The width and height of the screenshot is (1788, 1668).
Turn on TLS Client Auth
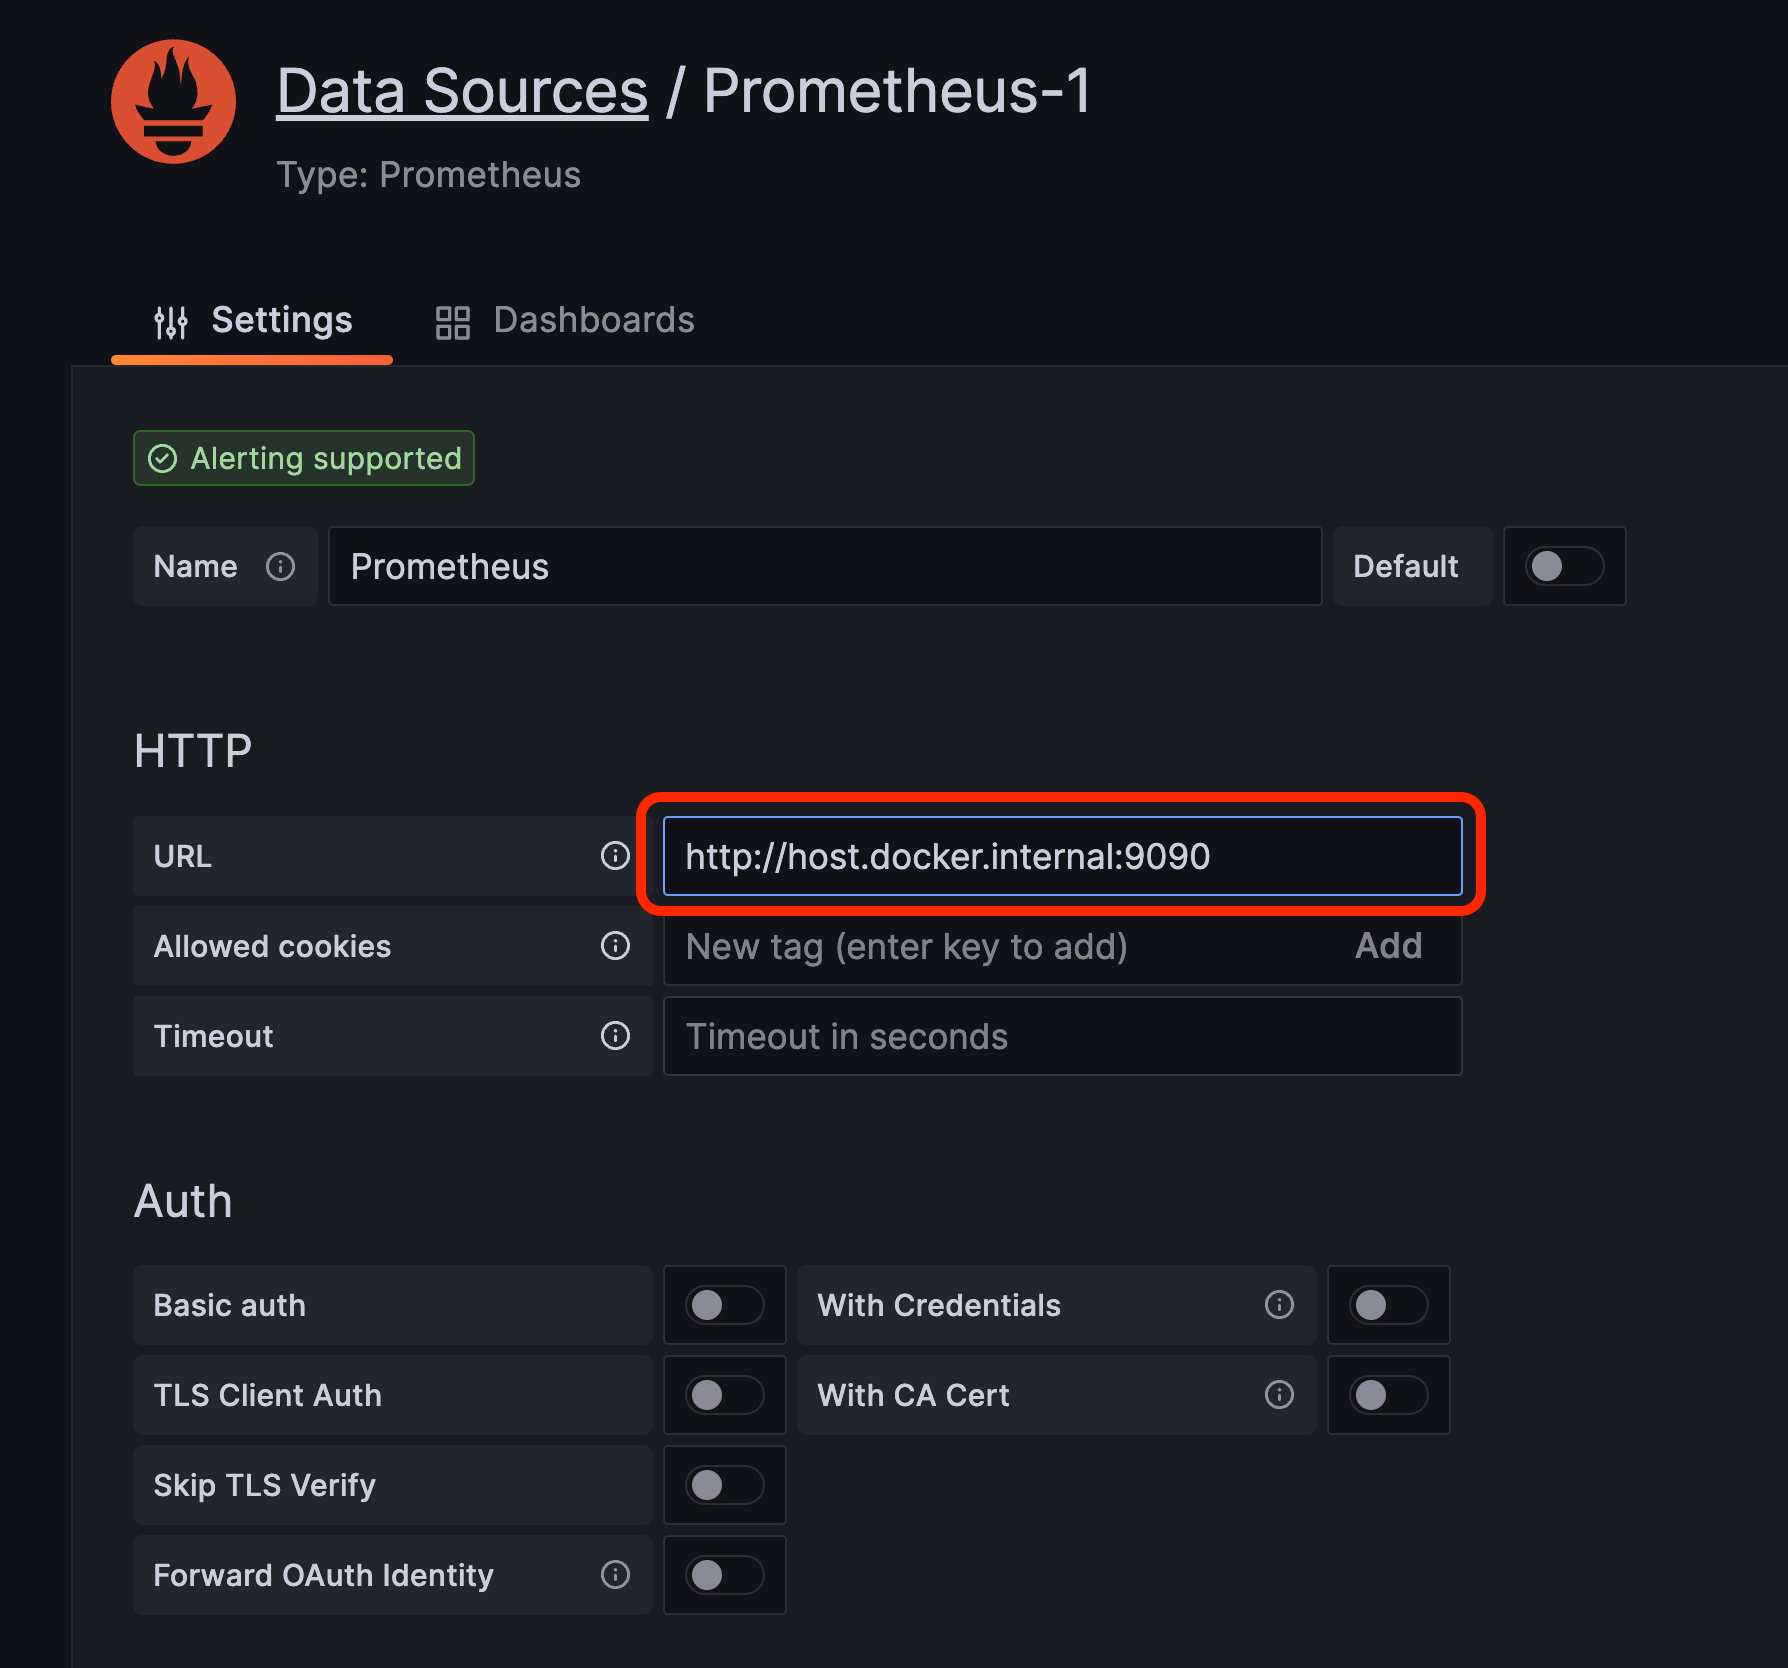(x=725, y=1395)
